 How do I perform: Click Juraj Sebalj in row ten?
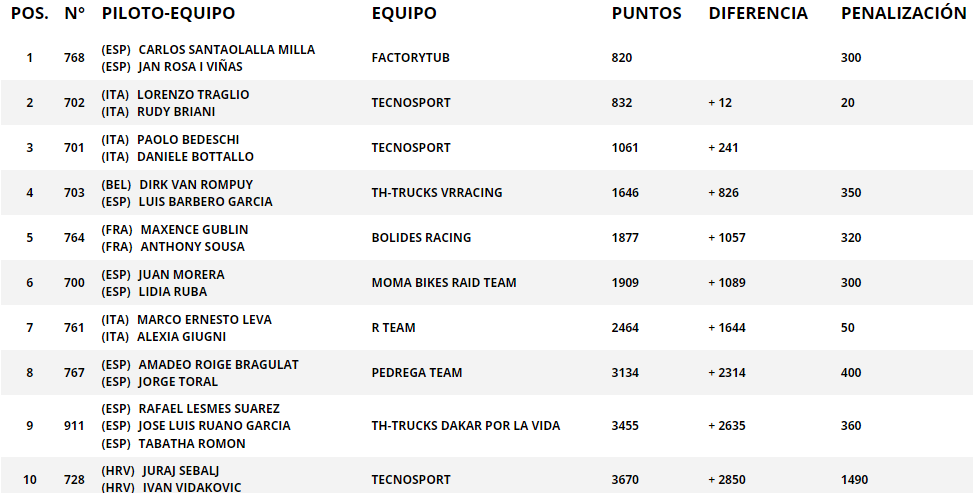(181, 471)
